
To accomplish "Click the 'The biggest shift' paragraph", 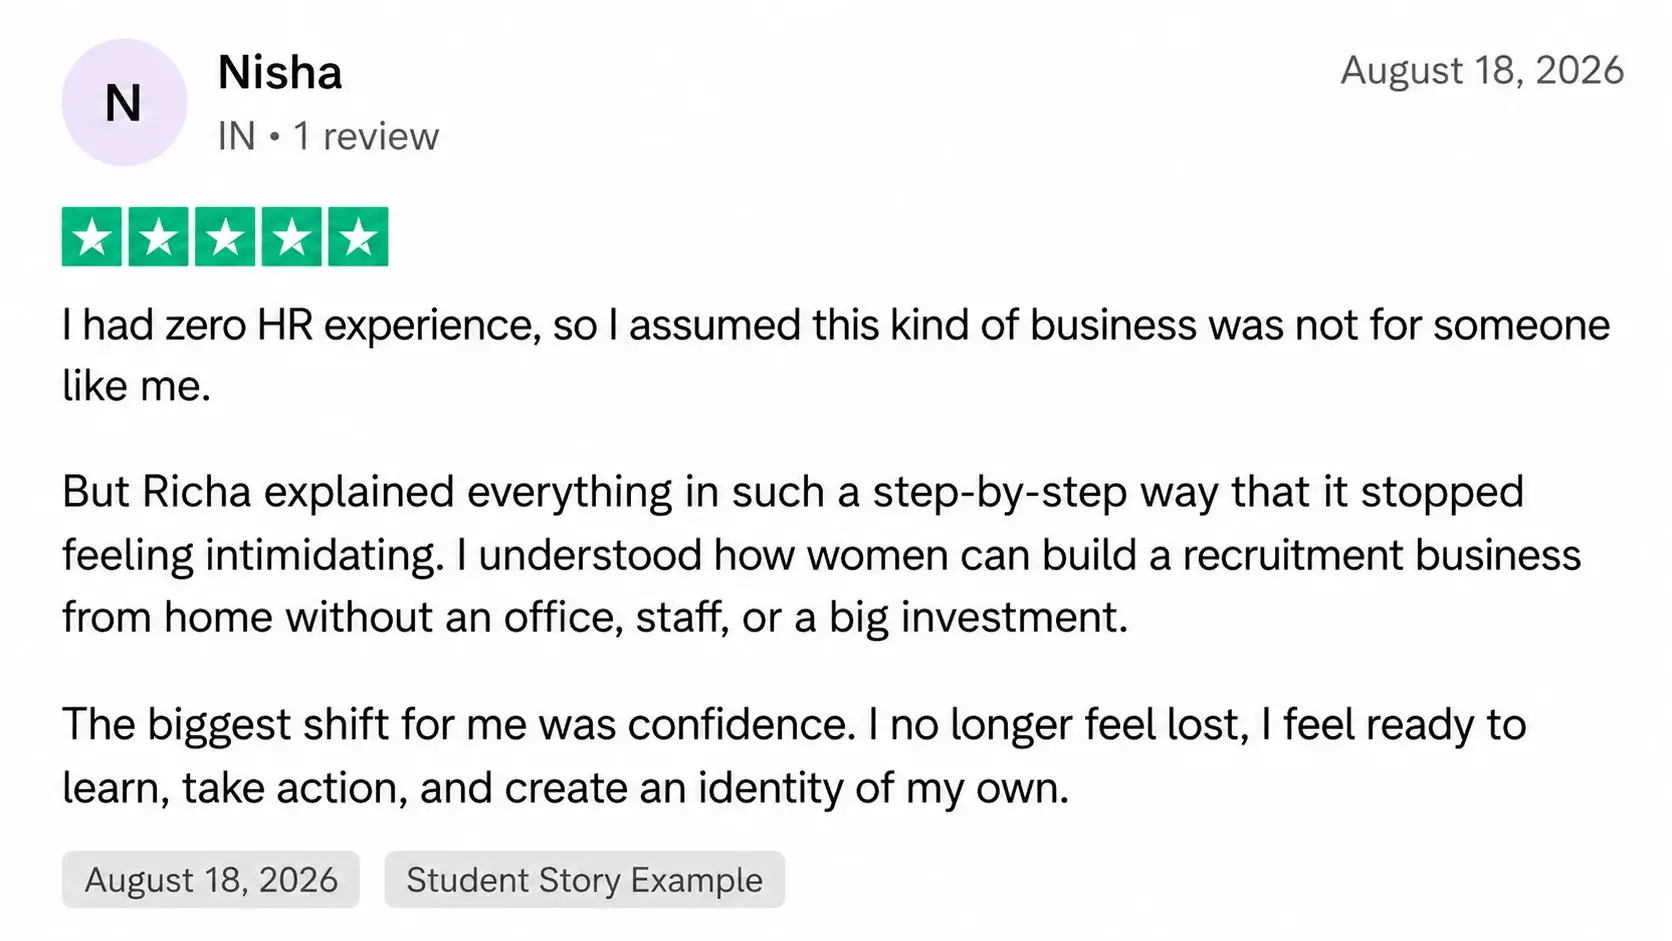I will 794,756.
